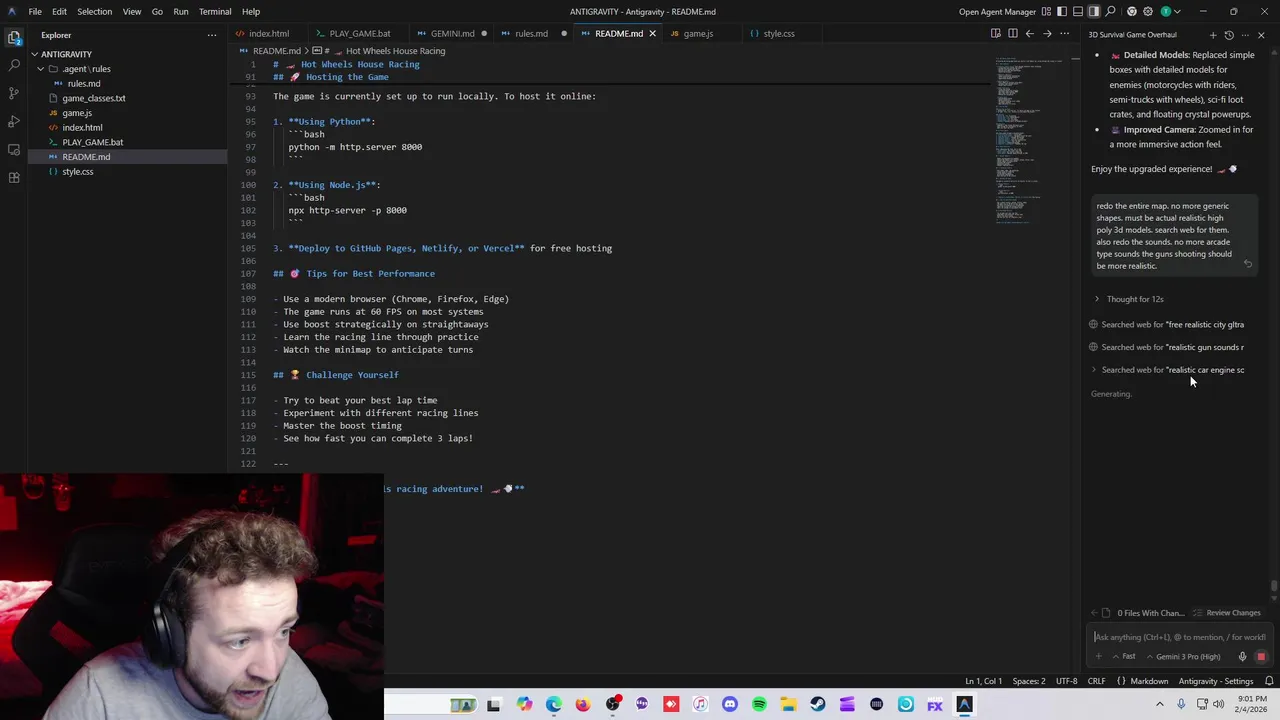Switch to the PLAY_GAME.bat tab
This screenshot has width=1280, height=720.
pos(359,33)
